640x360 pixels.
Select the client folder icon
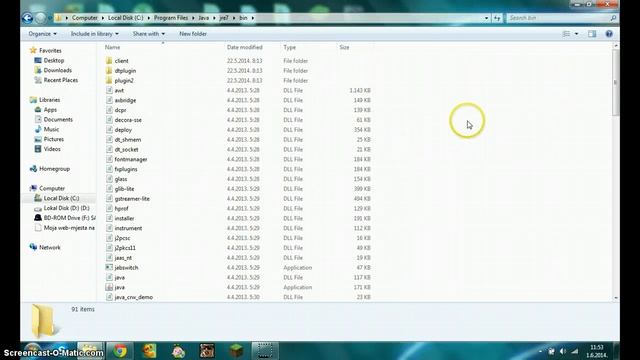[109, 61]
